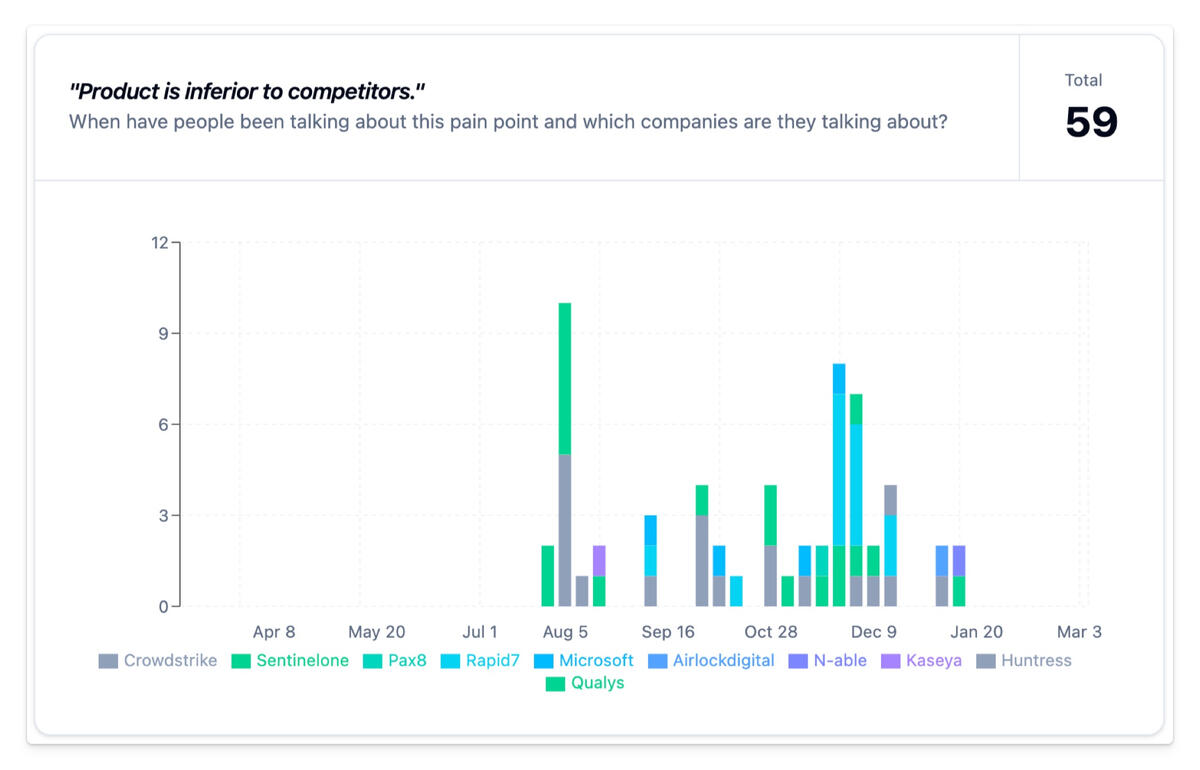Click the Total 59 count
Viewport: 1200px width, 770px height.
pyautogui.click(x=1091, y=122)
